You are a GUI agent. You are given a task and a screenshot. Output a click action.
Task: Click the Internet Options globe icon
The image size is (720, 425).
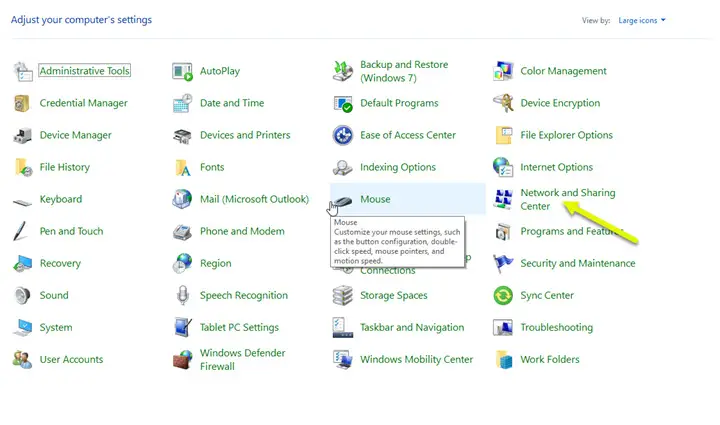pyautogui.click(x=503, y=167)
